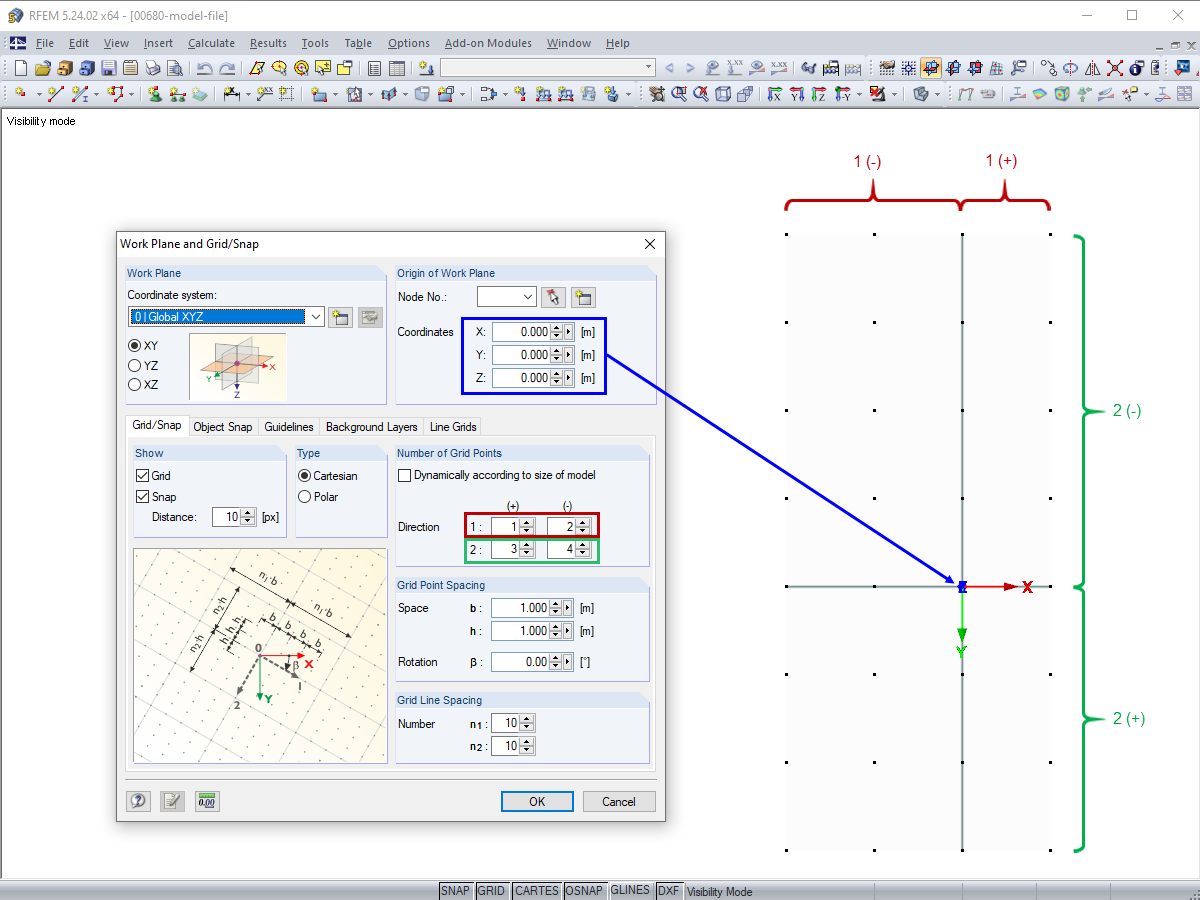Confirm dialog with OK button
Screen dimensions: 1200x900
point(537,801)
